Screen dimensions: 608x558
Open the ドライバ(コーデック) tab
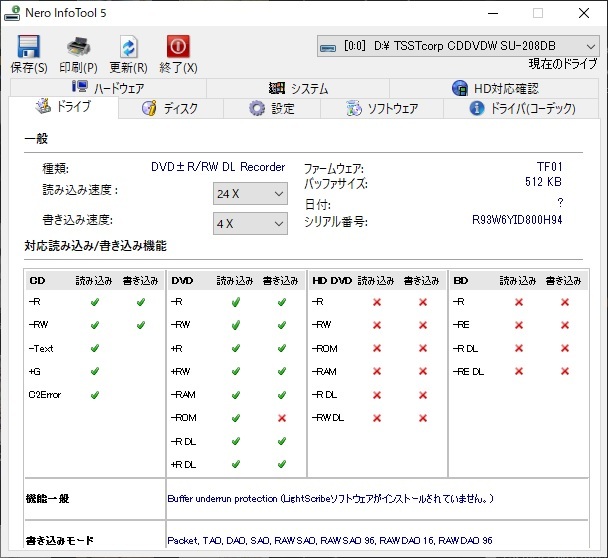click(x=521, y=108)
